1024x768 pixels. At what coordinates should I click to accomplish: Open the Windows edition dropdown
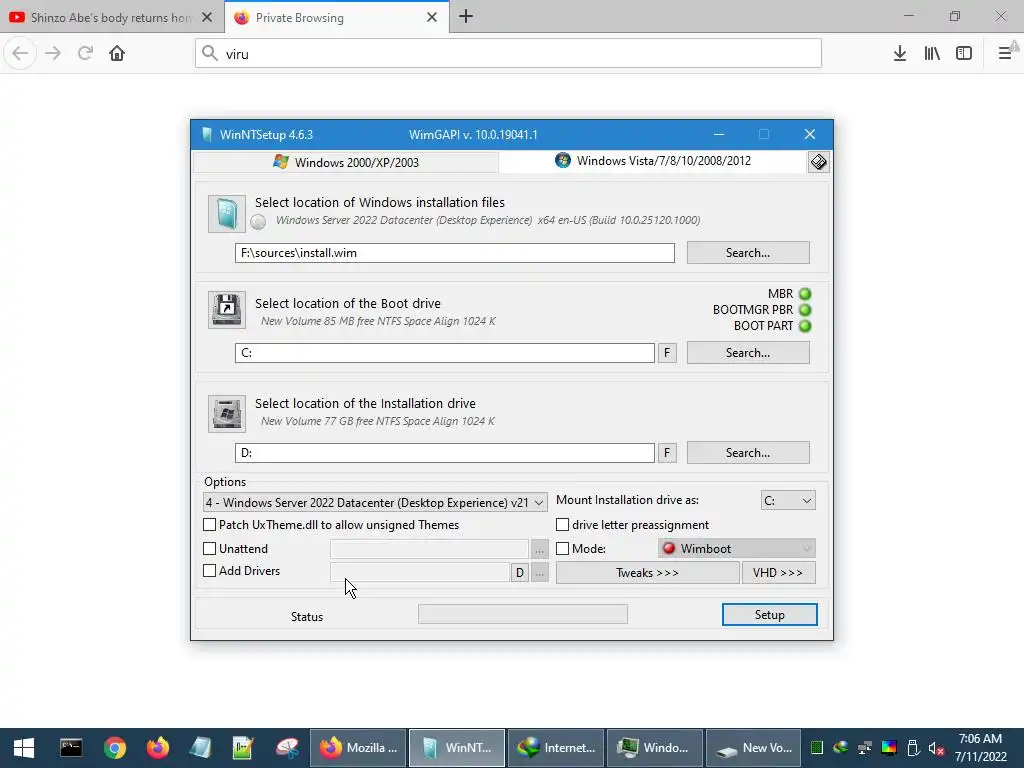click(x=375, y=502)
